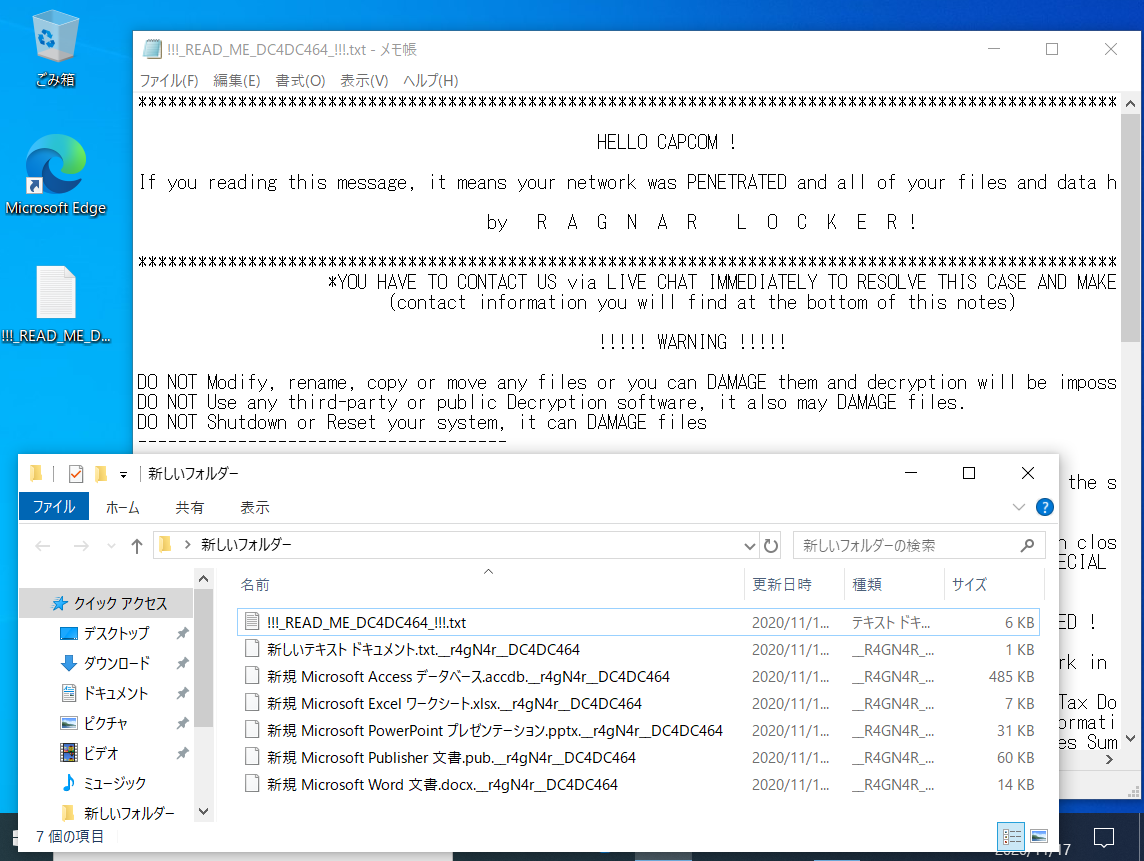Click the Properties checkmark icon in Explorer title bar

point(76,474)
